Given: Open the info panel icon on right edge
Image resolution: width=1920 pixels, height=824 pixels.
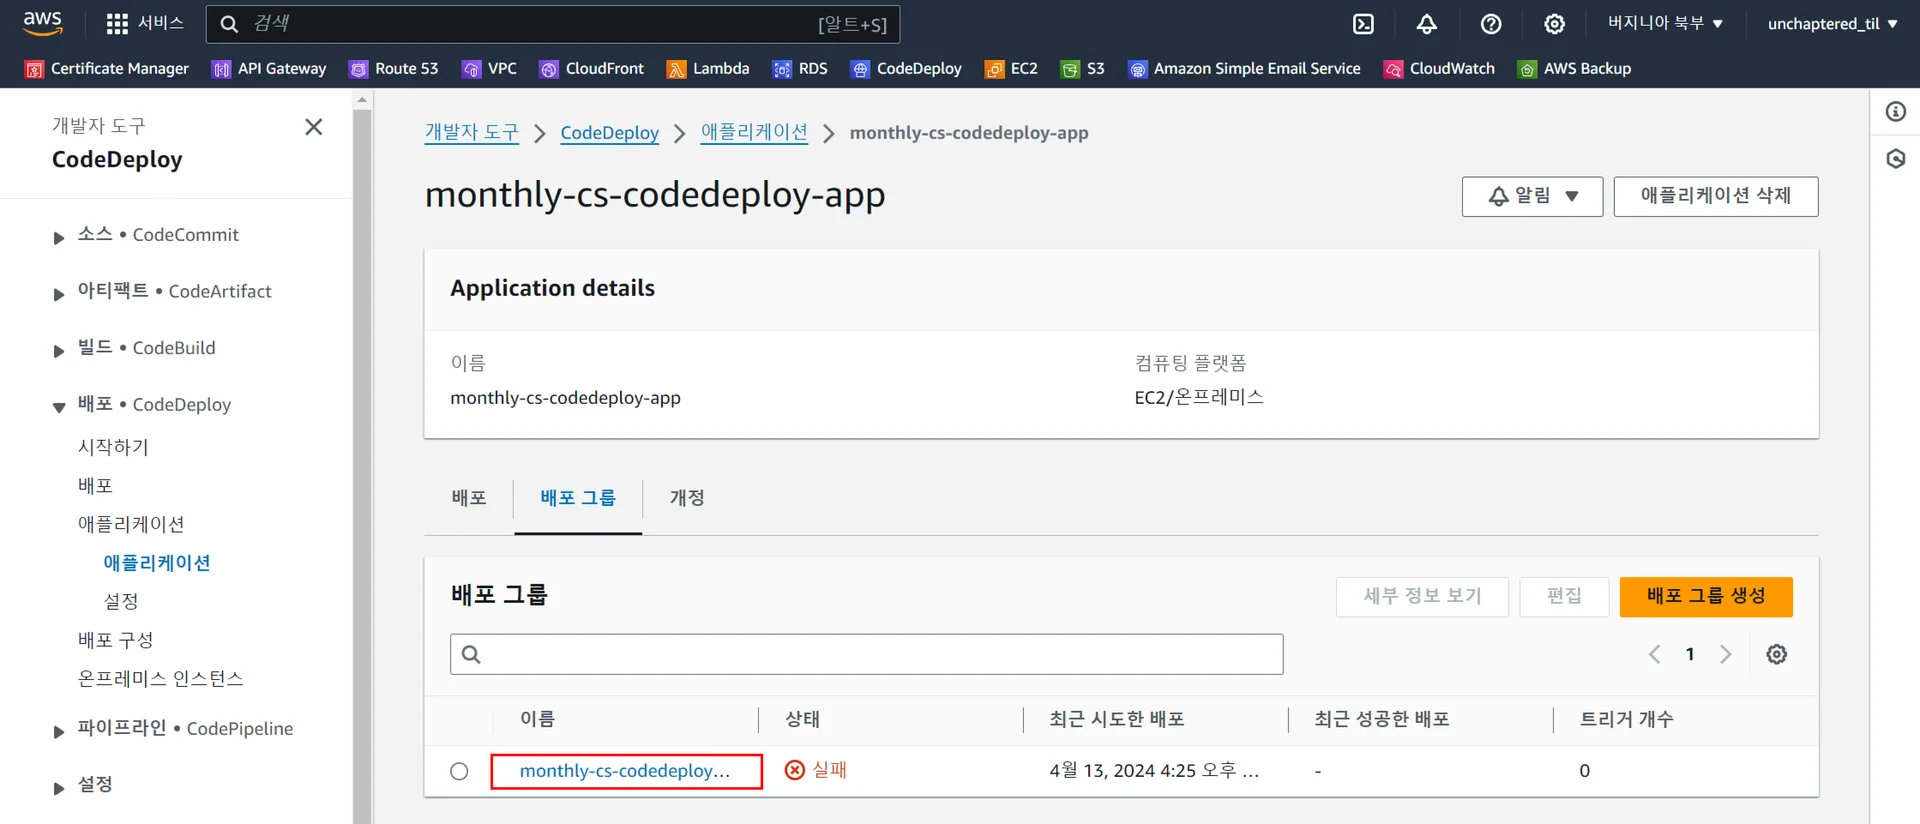Looking at the screenshot, I should pos(1896,112).
